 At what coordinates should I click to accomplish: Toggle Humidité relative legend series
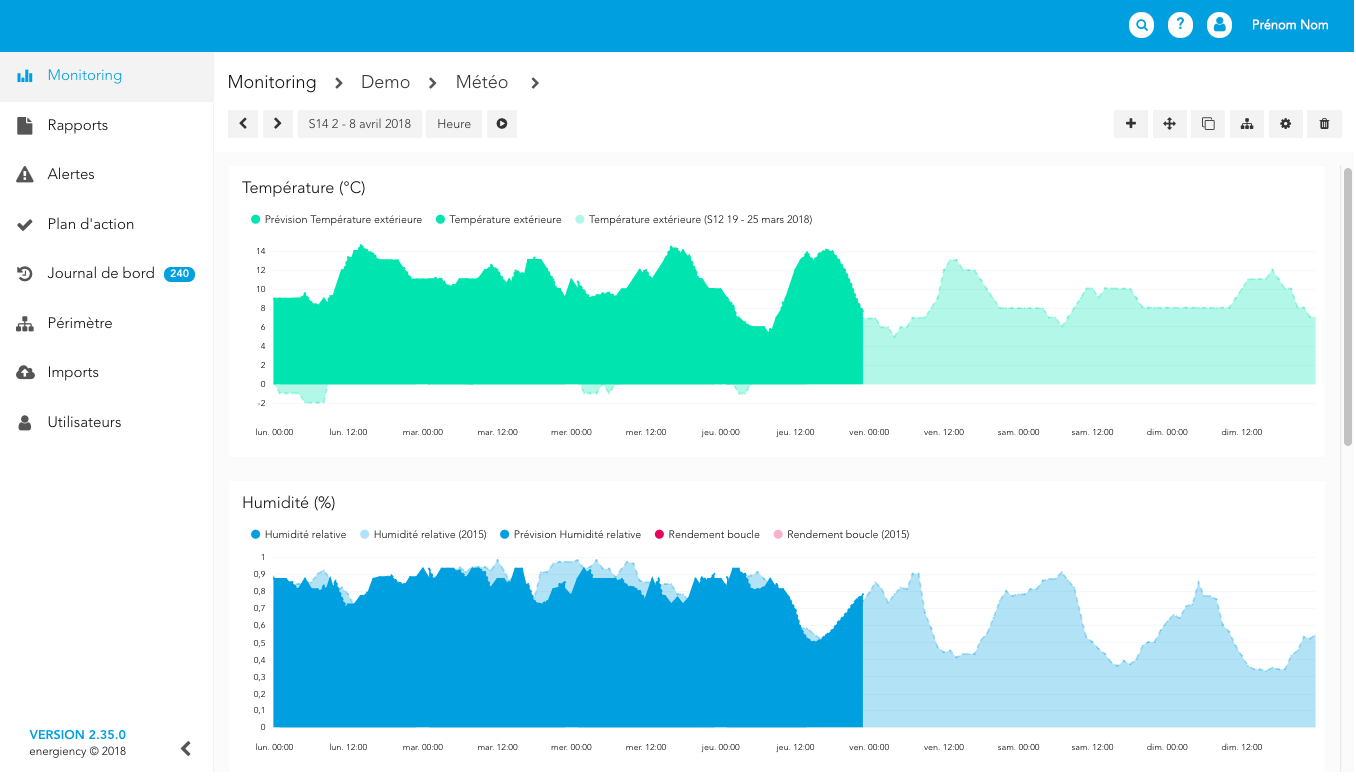point(299,534)
